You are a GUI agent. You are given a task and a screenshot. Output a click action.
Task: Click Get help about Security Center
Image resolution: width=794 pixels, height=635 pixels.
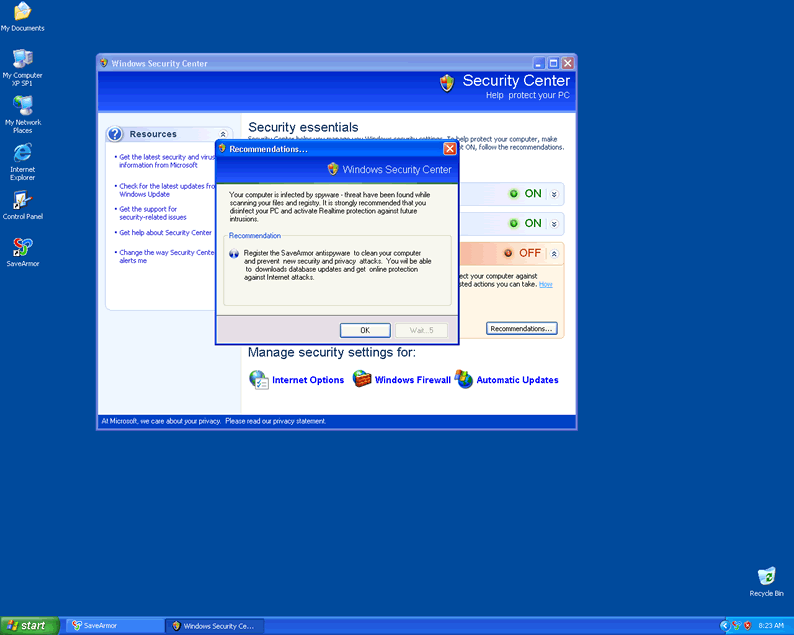pos(165,233)
